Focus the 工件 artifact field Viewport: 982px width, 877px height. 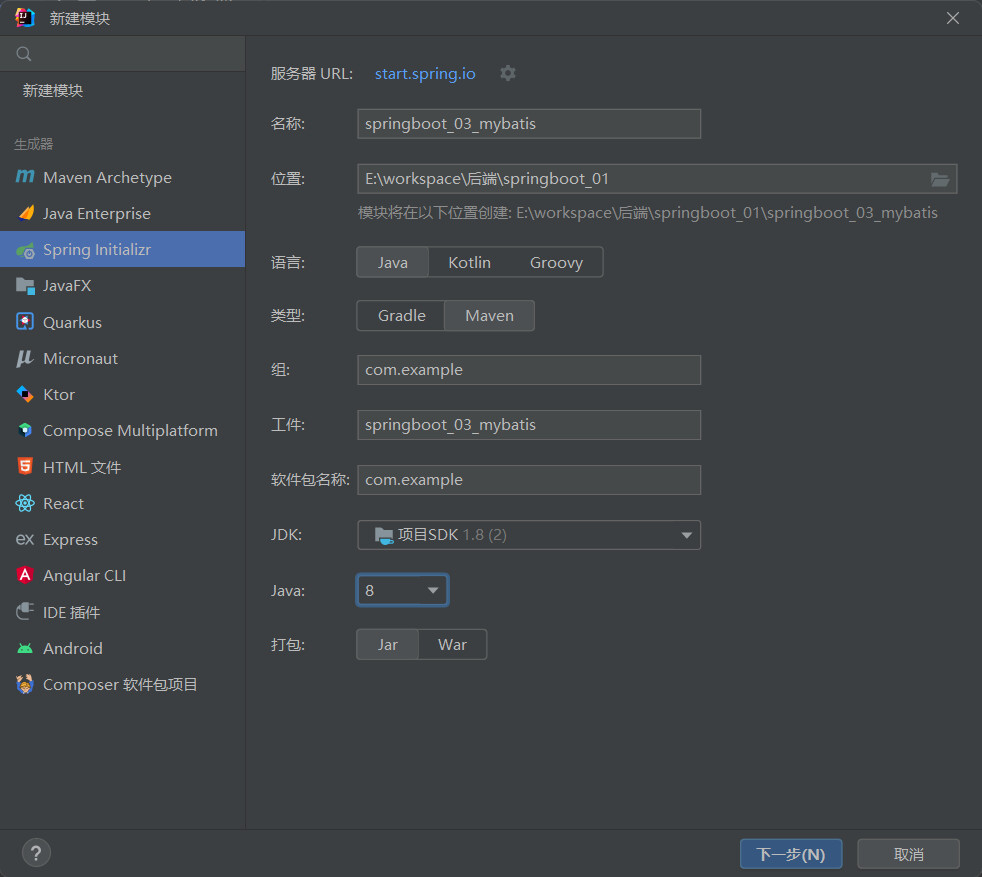point(529,425)
